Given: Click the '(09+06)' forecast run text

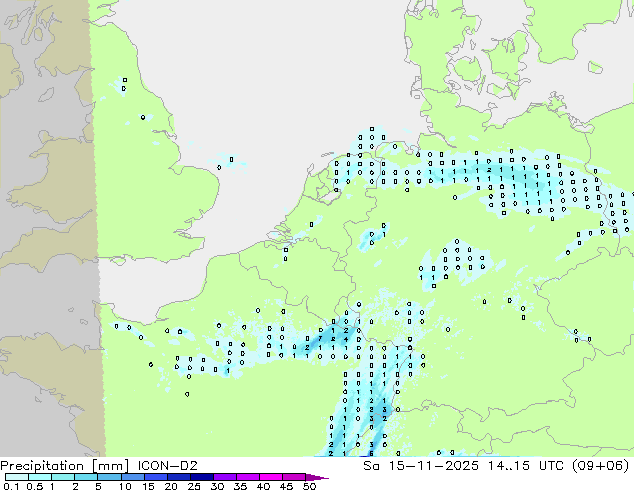Looking at the screenshot, I should click(x=600, y=466).
